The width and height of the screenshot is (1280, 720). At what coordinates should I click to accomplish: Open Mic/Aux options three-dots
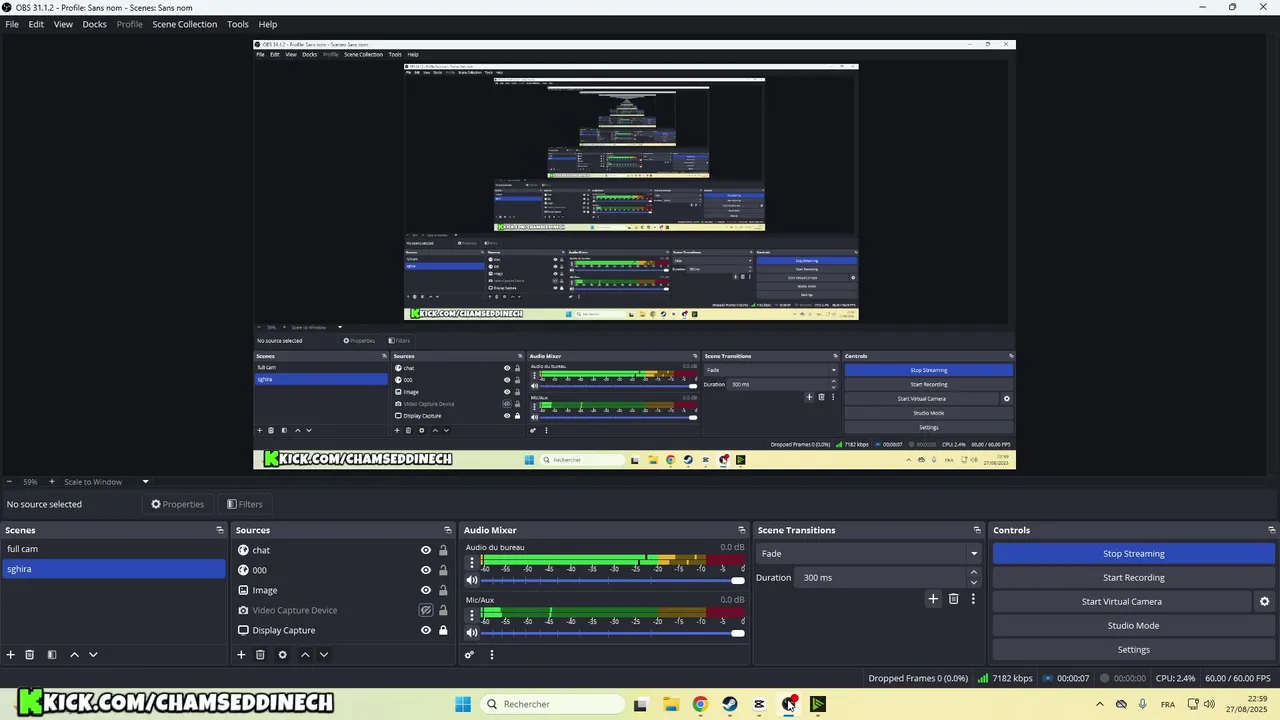[x=472, y=615]
